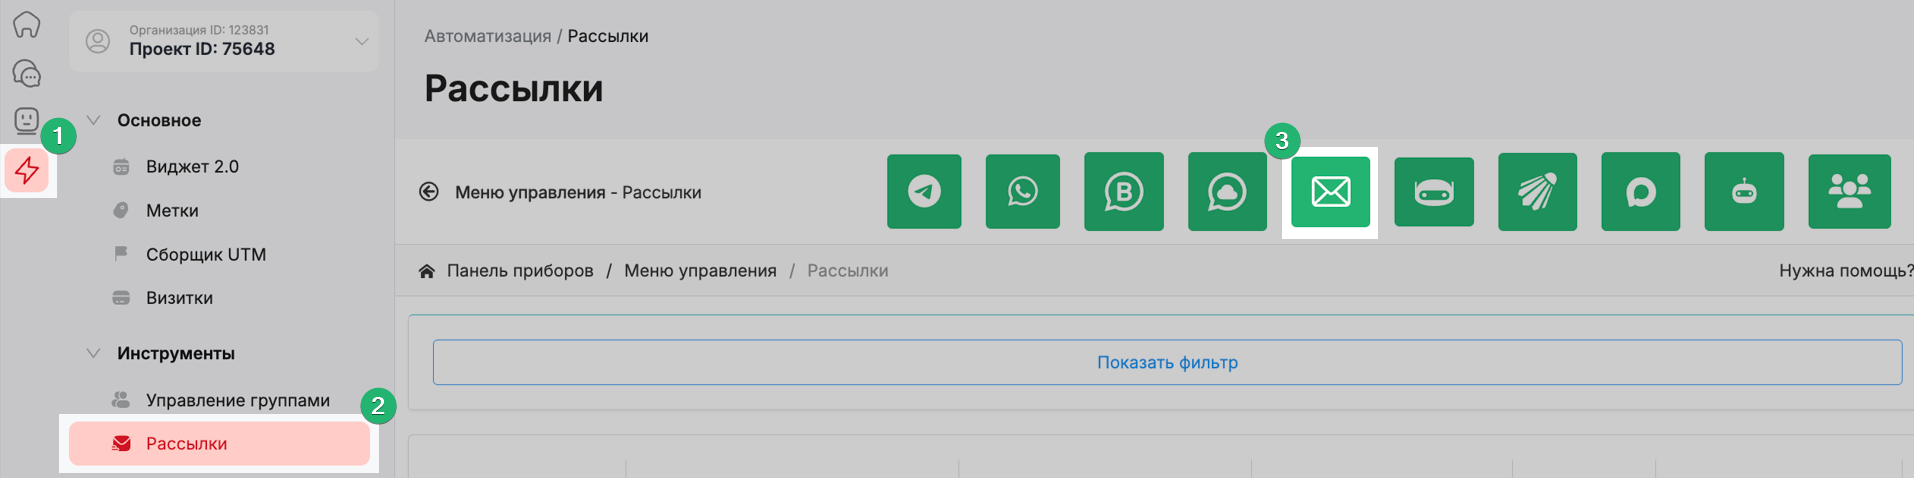
Task: Click the smiley bot face sidebar icon
Action: tap(27, 121)
